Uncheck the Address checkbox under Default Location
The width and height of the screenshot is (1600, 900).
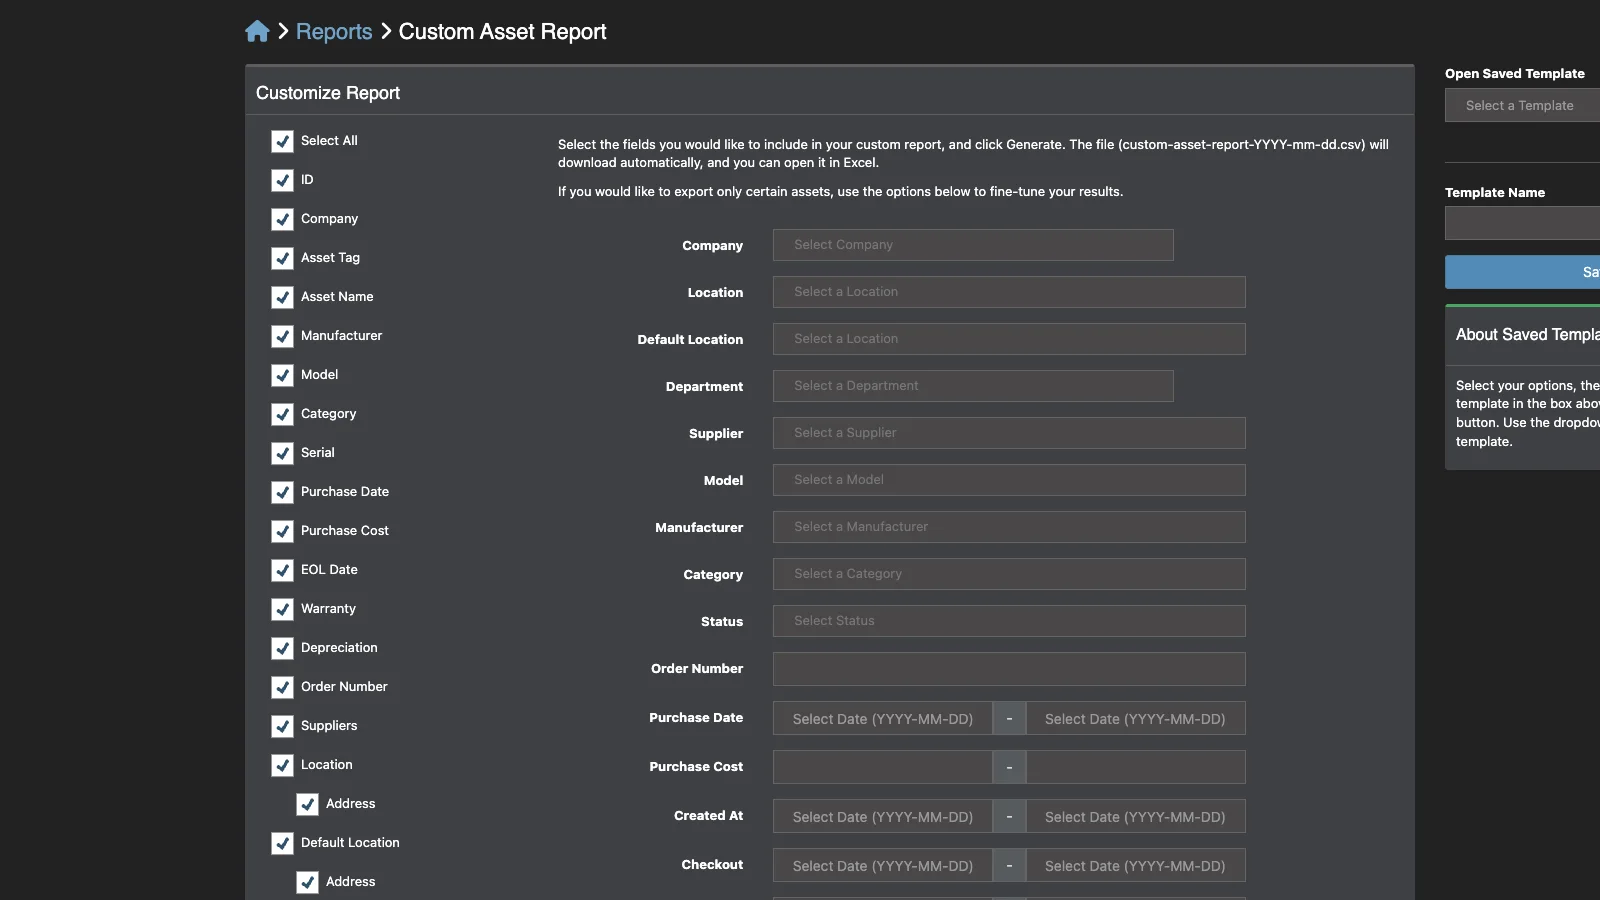(x=307, y=882)
